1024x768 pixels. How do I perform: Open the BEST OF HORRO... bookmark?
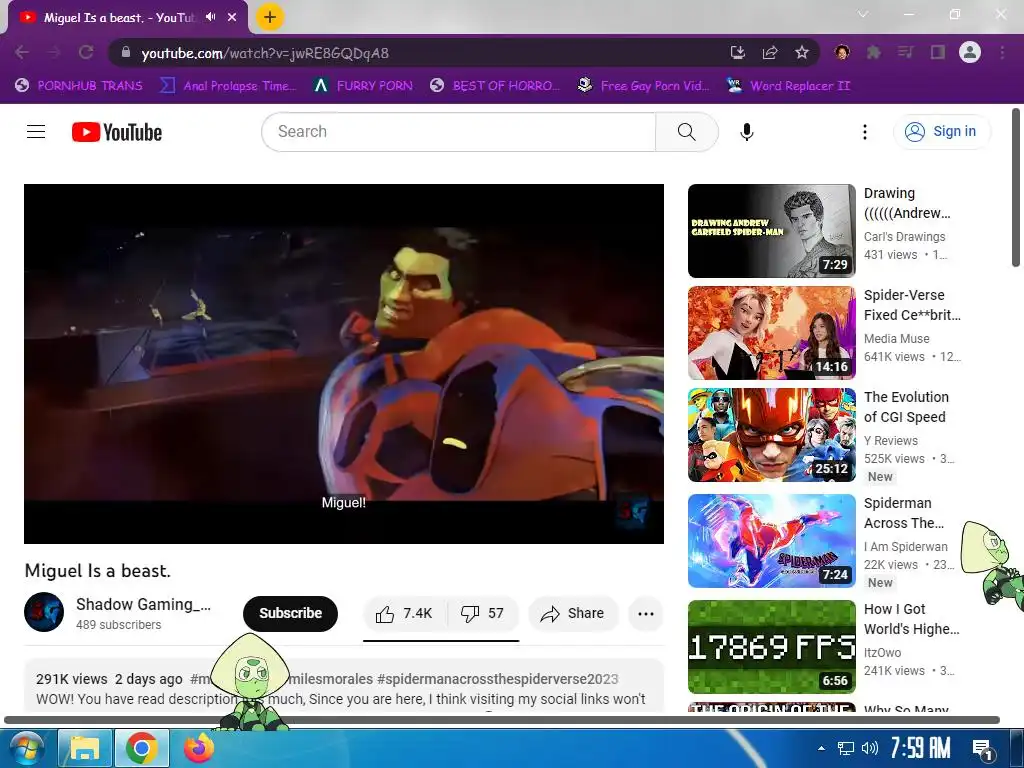pos(495,86)
